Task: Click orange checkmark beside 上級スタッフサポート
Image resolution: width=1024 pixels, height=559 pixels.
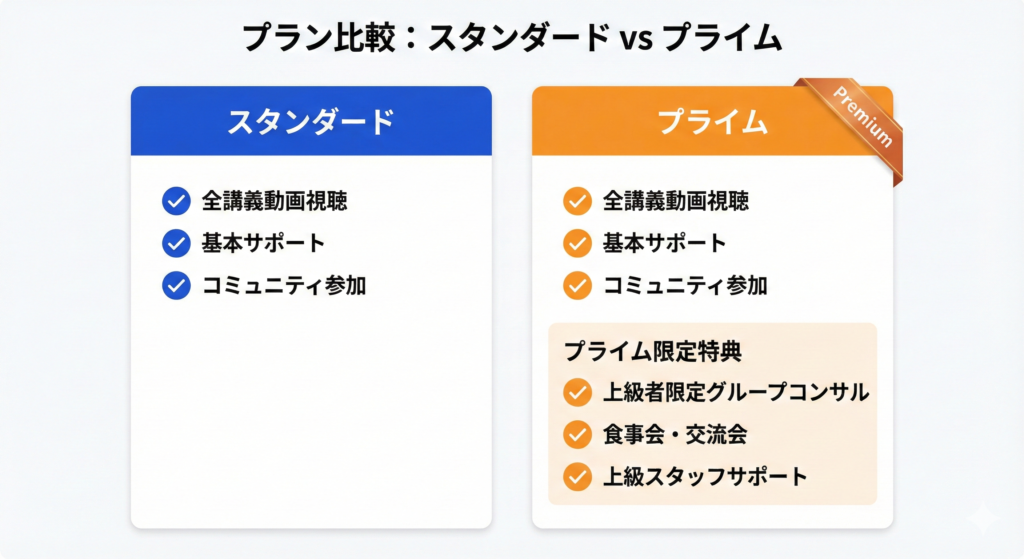Action: click(x=577, y=476)
